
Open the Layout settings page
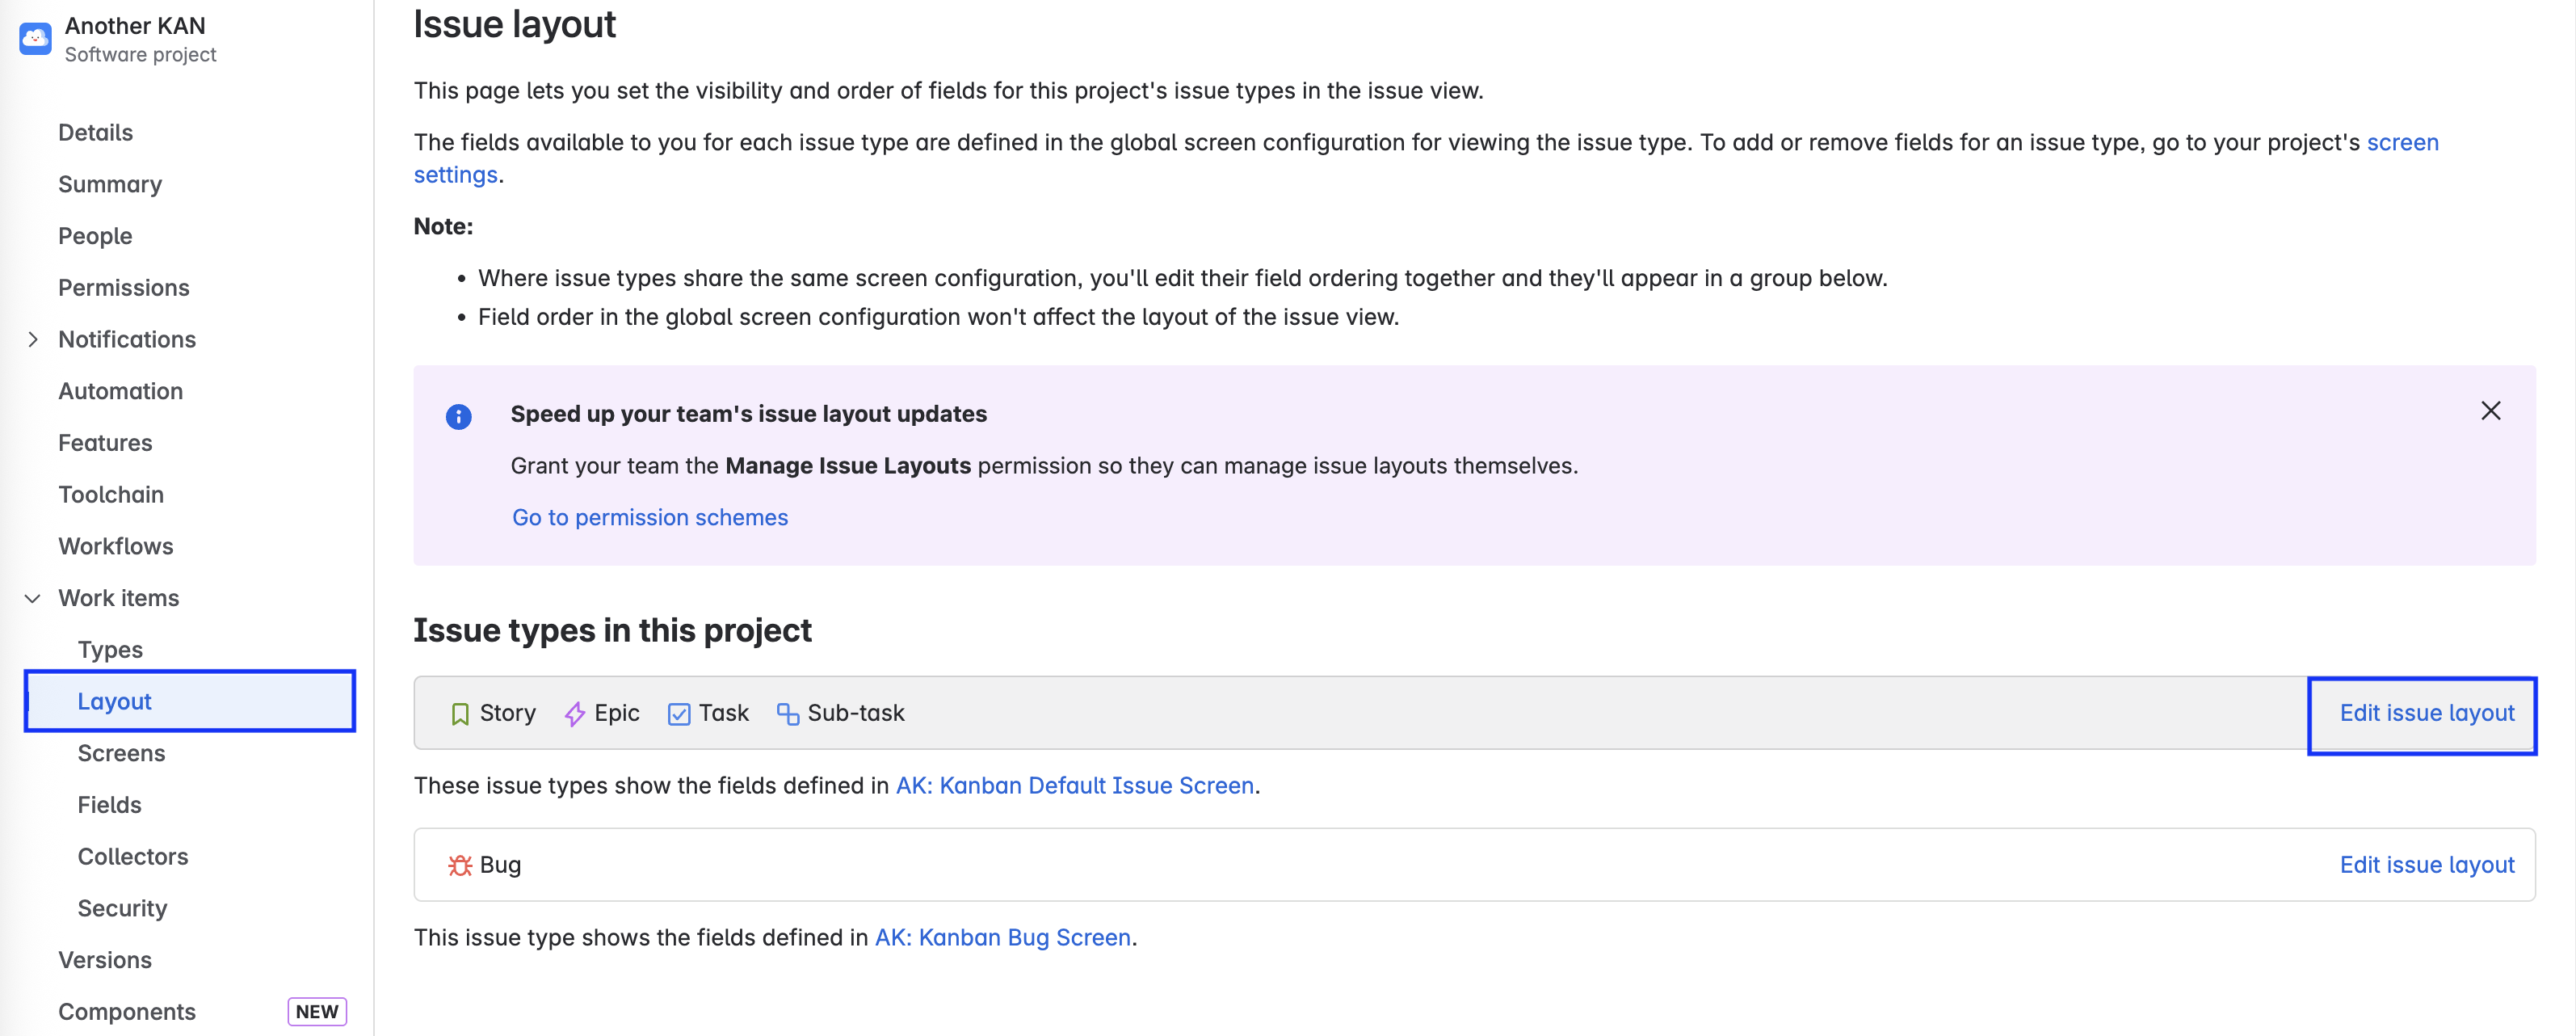pyautogui.click(x=115, y=702)
